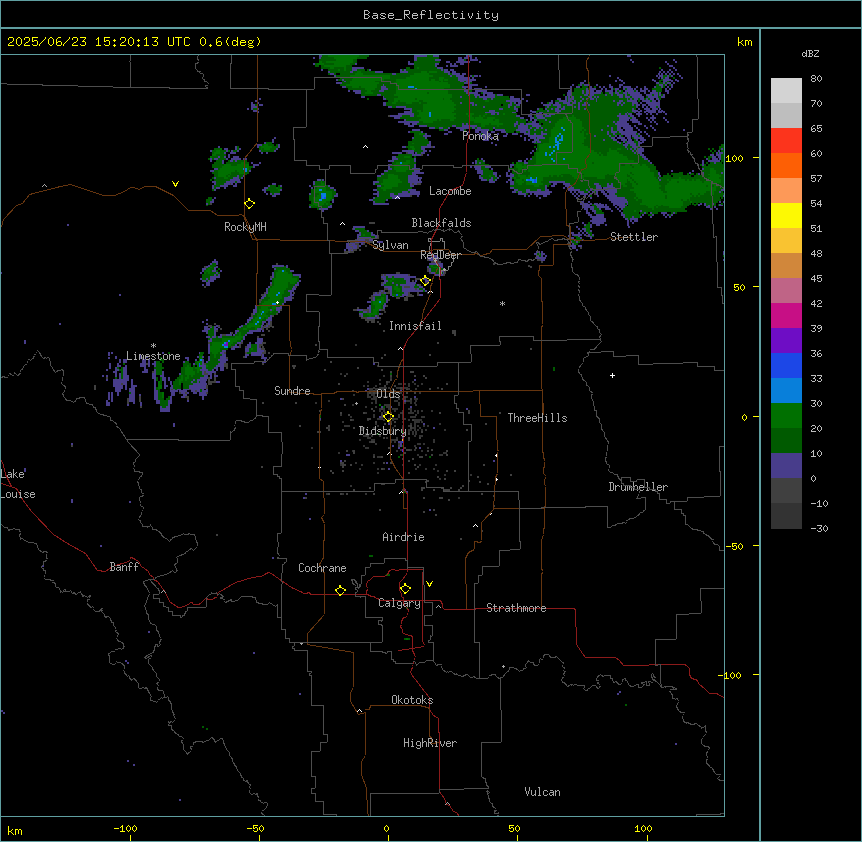Select the violet purple swatch near 39 dBZ

point(786,340)
